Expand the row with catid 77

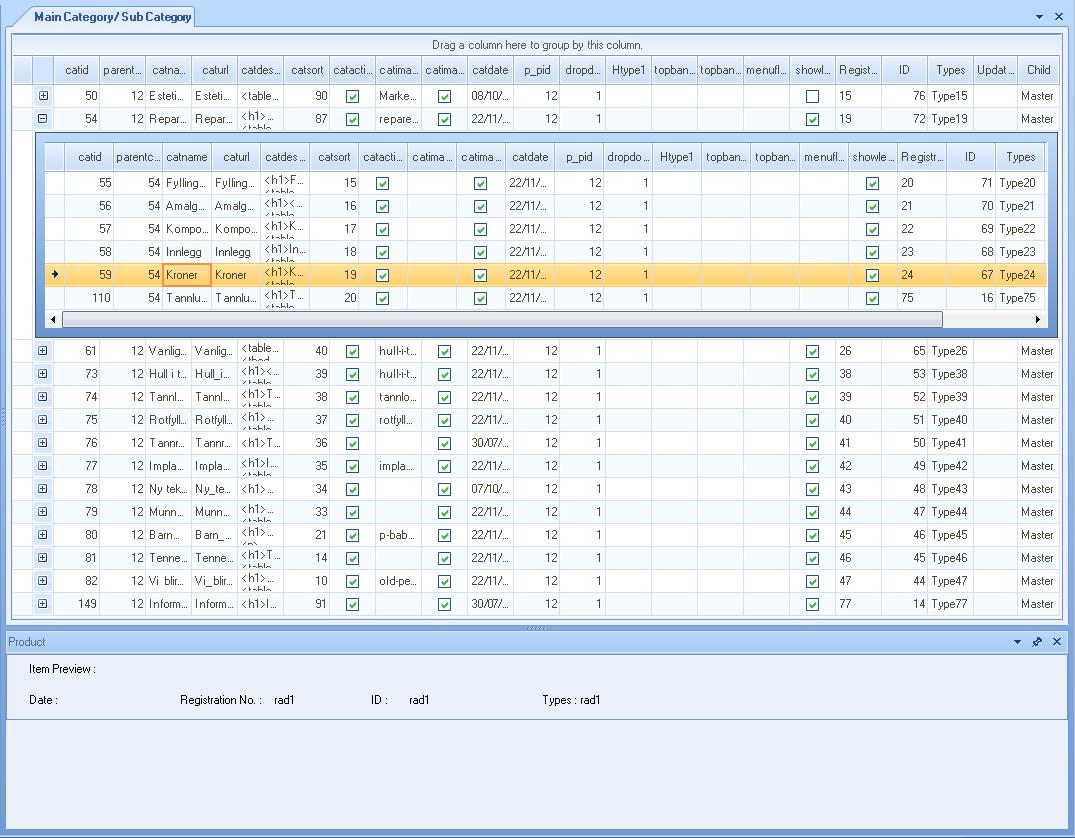click(43, 466)
